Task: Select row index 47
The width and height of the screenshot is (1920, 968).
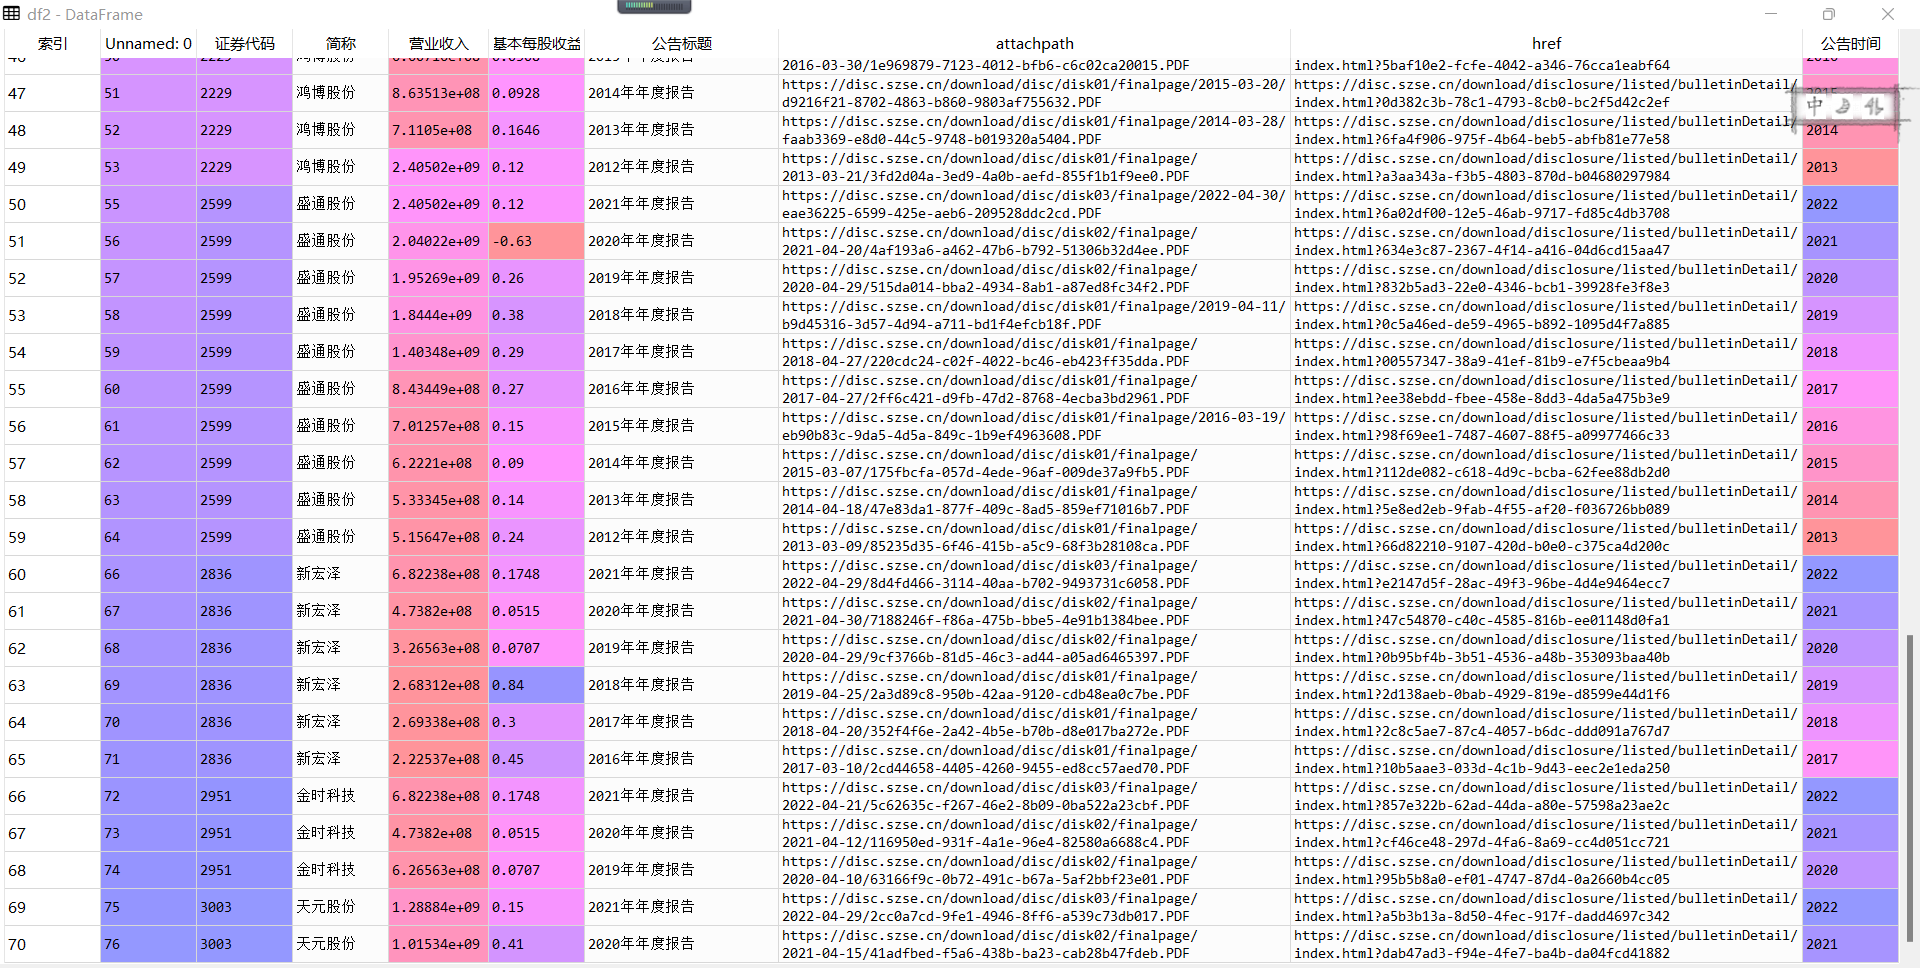Action: 52,93
